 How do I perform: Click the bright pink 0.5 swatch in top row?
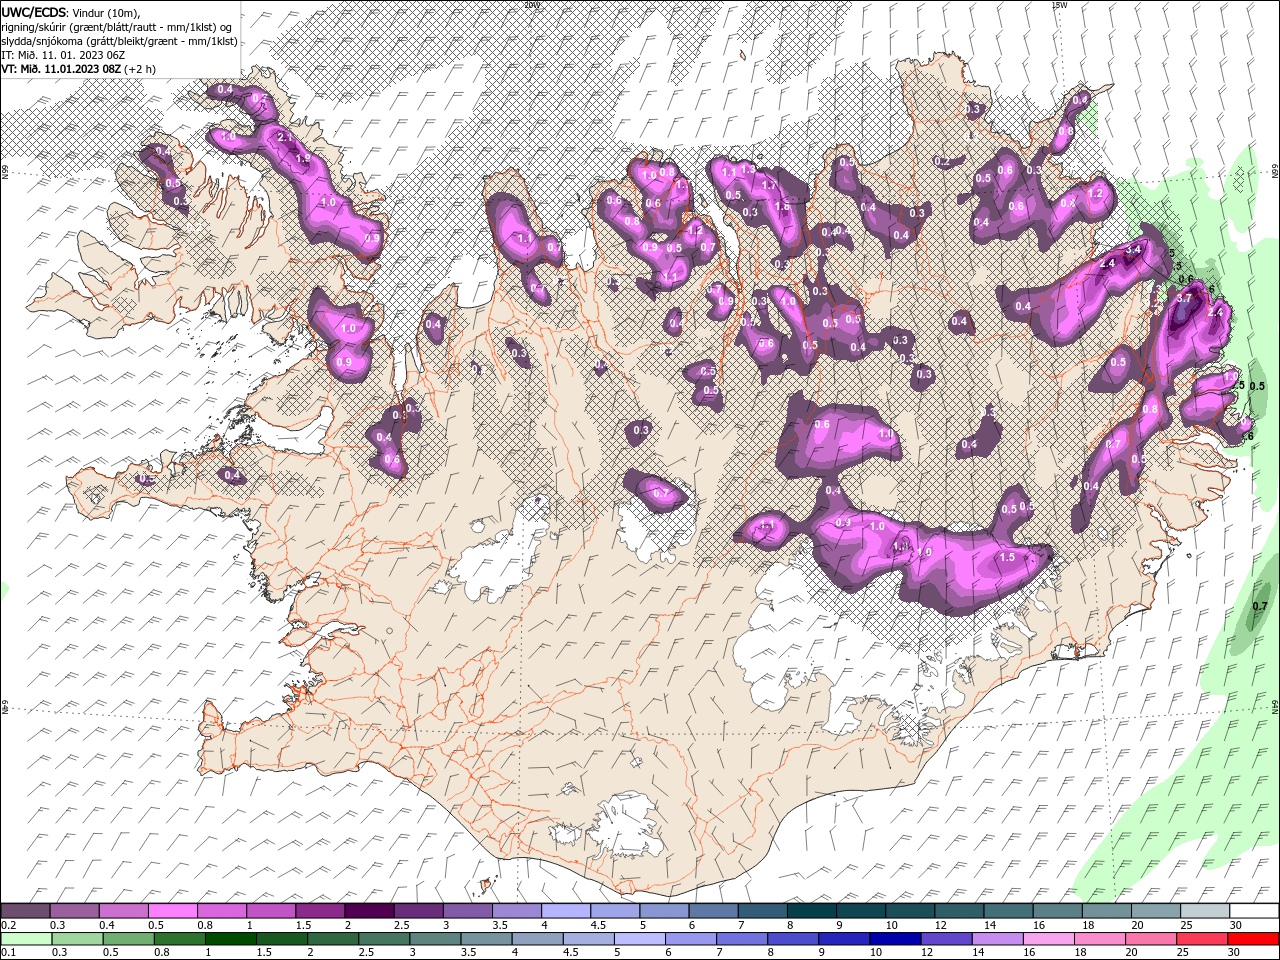172,911
